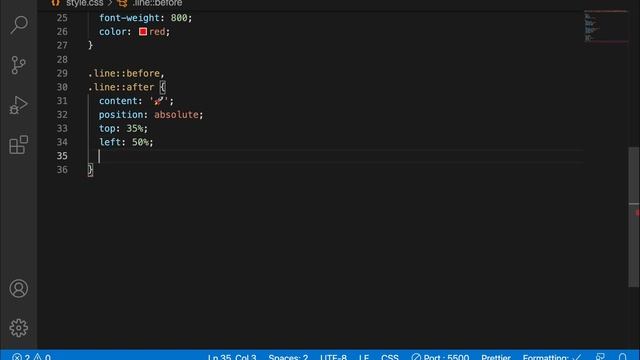
Task: Click line number 36 in gutter
Action: tap(62, 170)
